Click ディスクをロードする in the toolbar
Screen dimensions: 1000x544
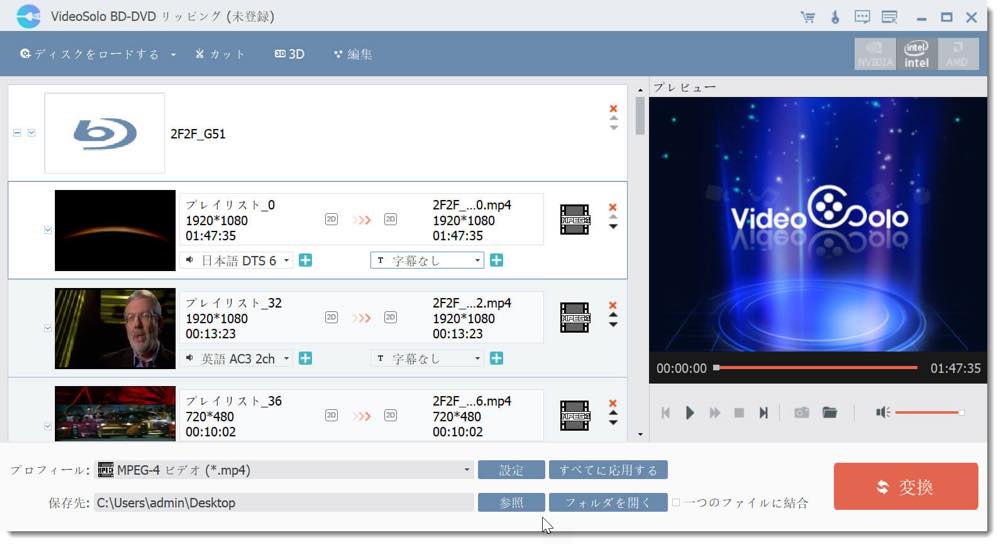point(89,54)
